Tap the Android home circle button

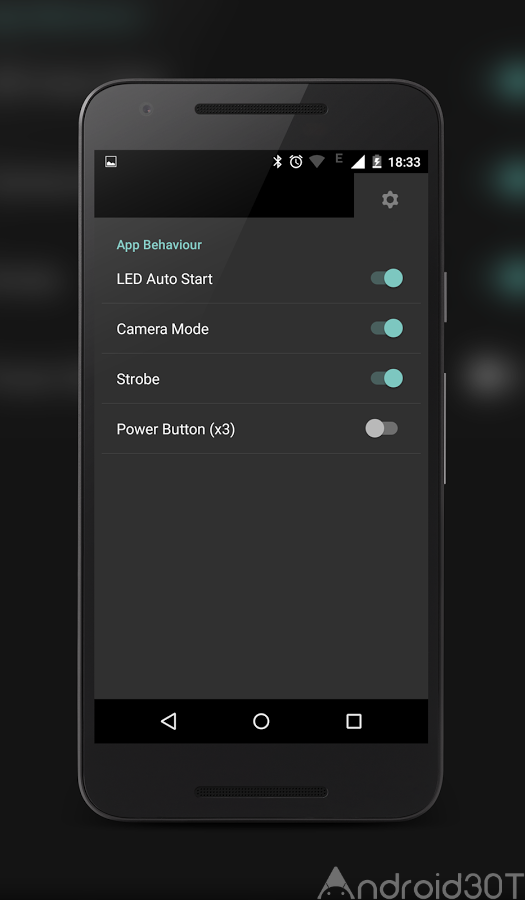click(261, 721)
